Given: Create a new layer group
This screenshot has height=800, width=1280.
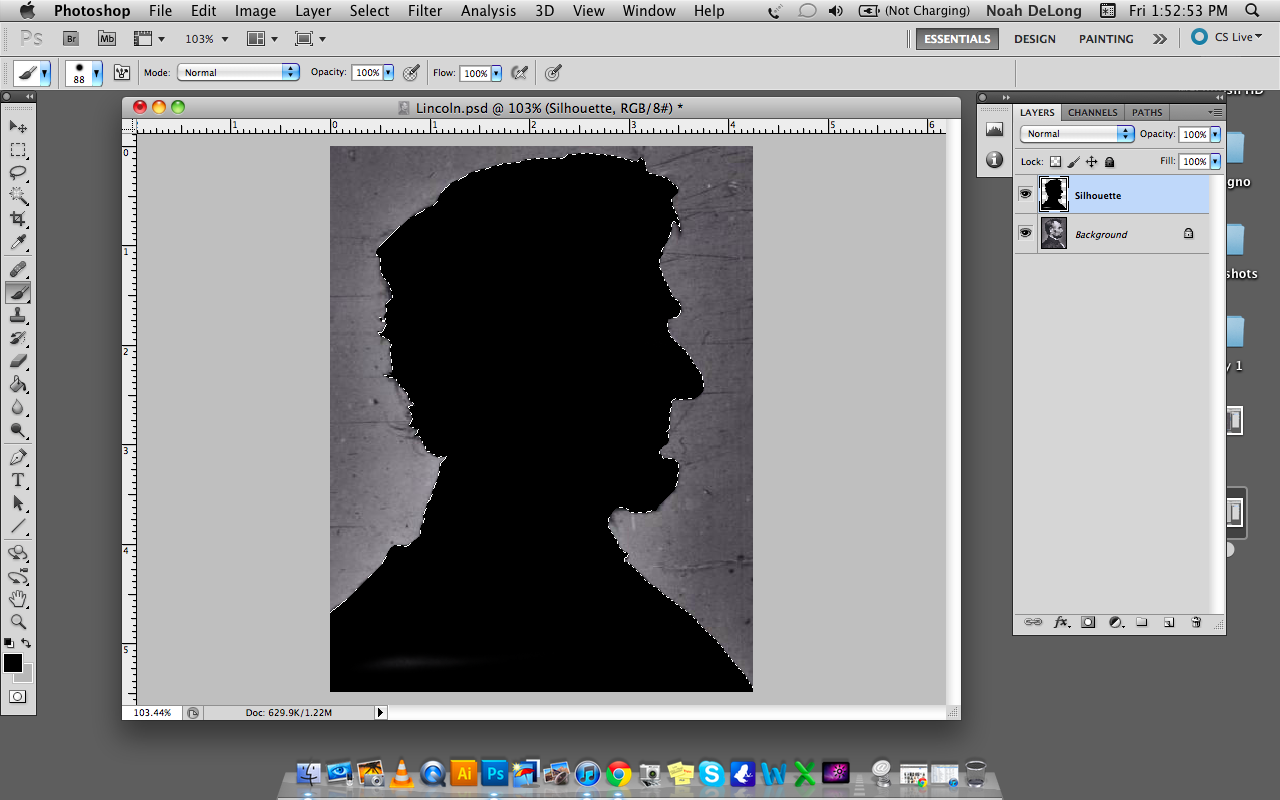Looking at the screenshot, I should point(1142,622).
